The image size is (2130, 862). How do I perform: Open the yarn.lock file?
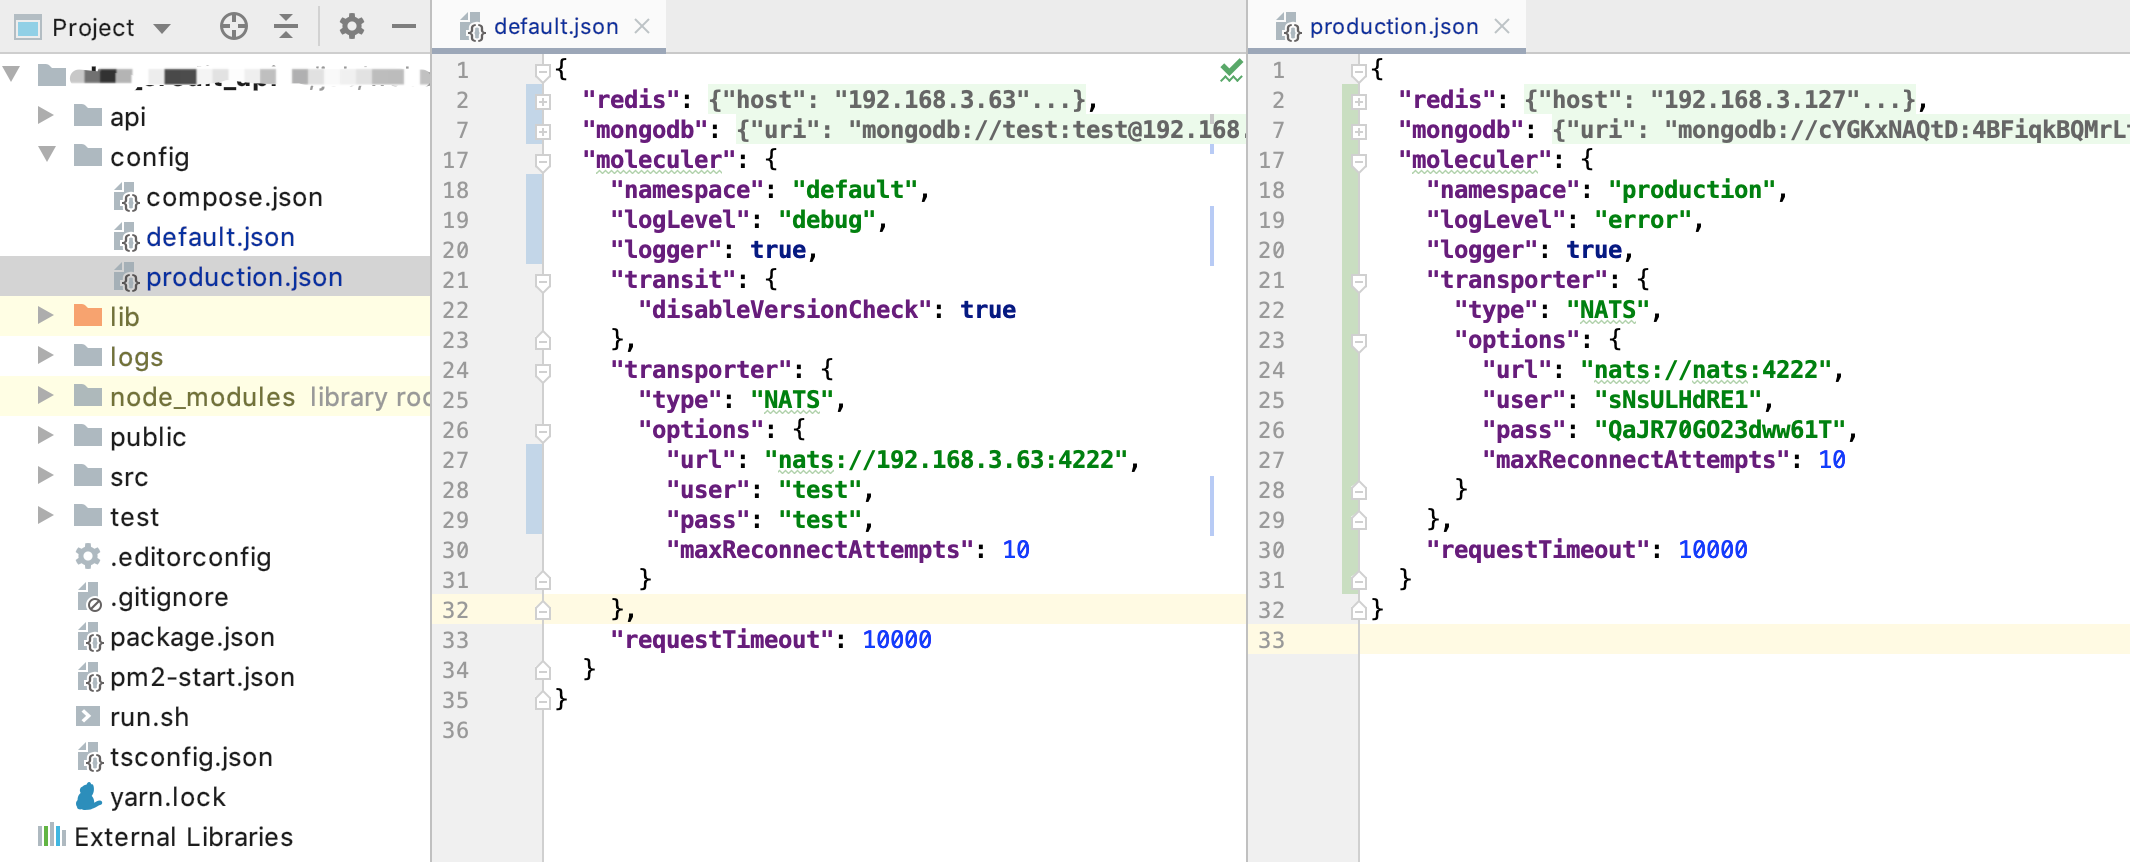coord(168,797)
